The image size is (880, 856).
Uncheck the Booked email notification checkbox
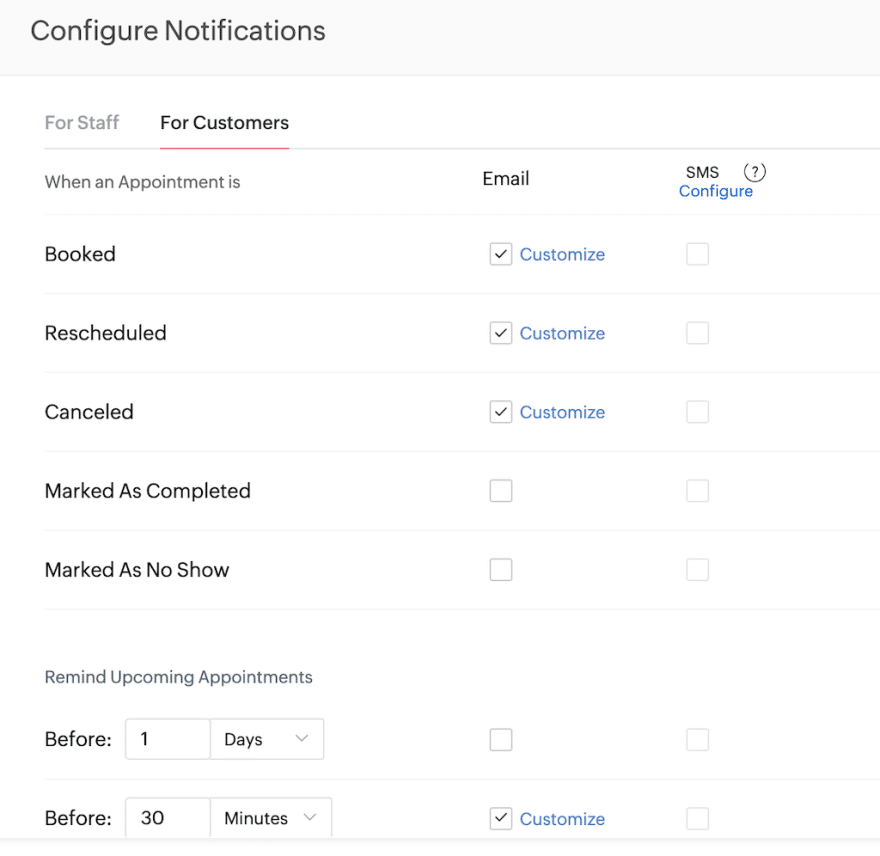coord(501,254)
